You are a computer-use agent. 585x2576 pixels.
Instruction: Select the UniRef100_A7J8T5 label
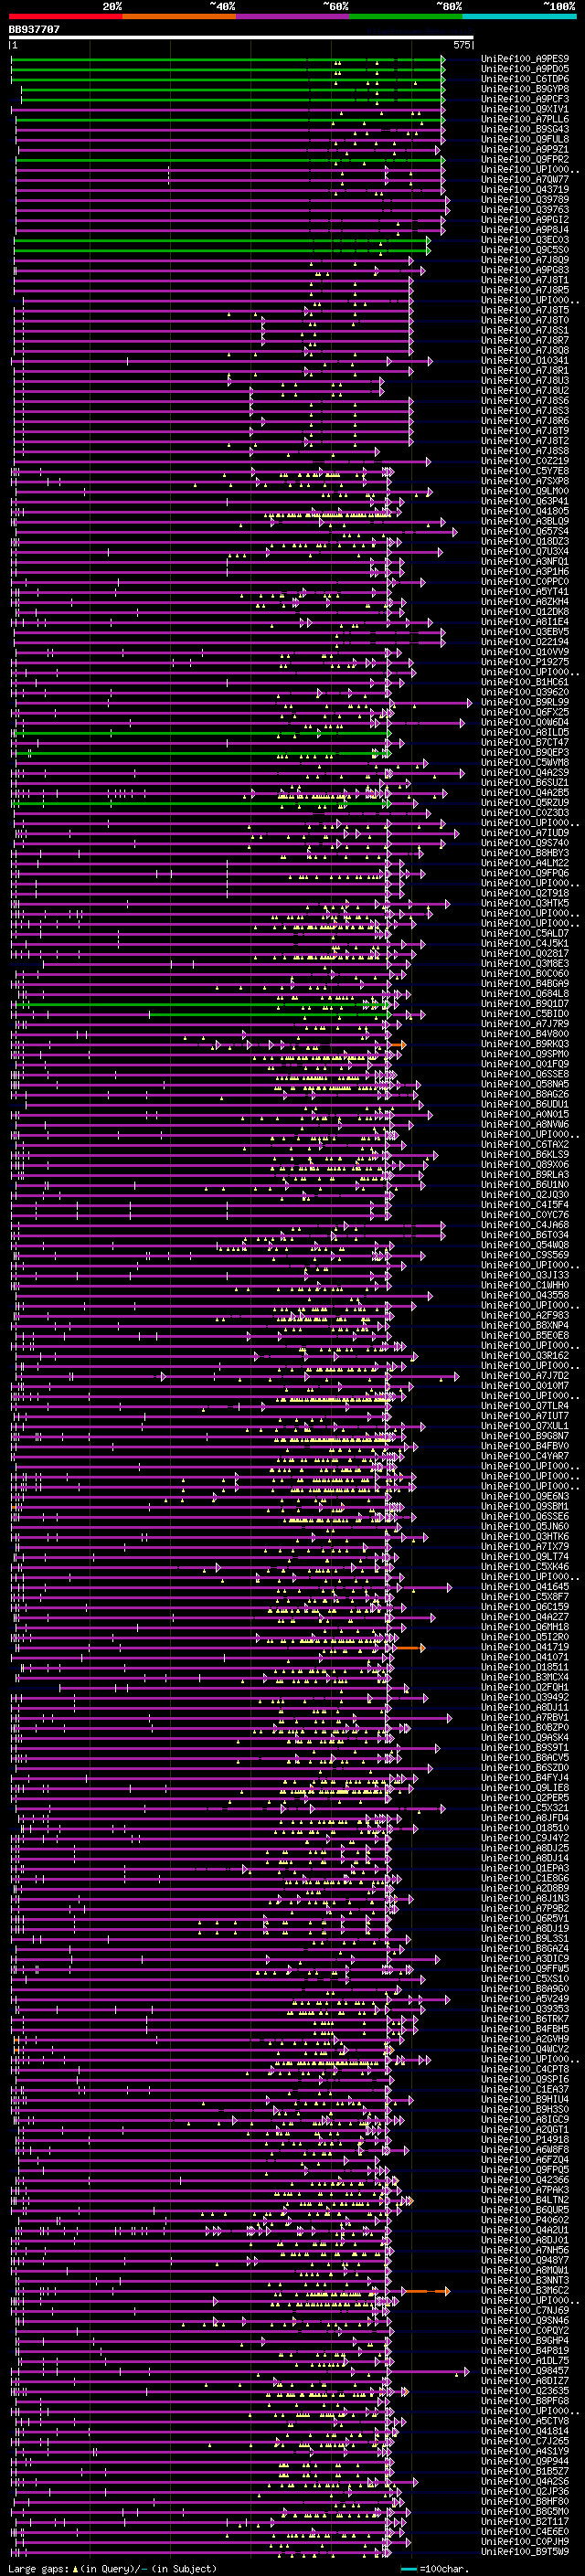[x=525, y=310]
